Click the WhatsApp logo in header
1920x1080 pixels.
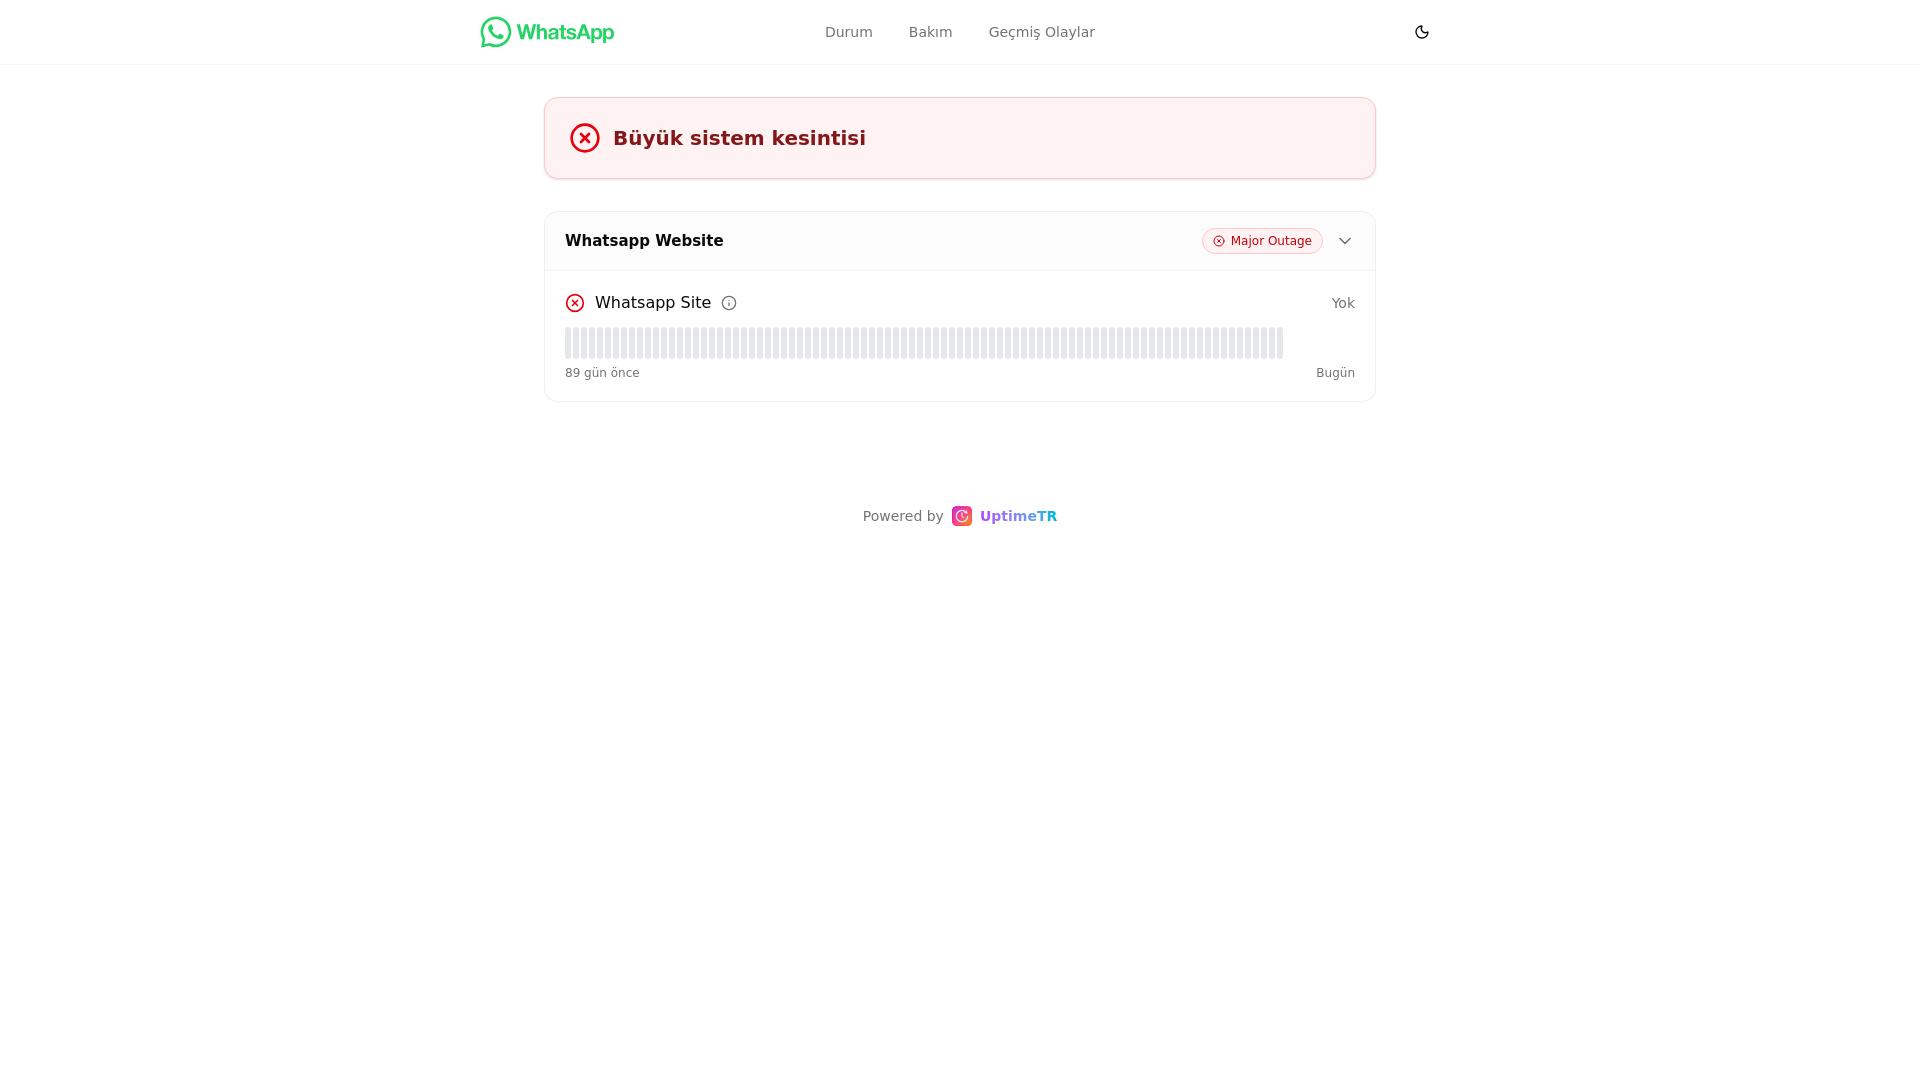(547, 32)
